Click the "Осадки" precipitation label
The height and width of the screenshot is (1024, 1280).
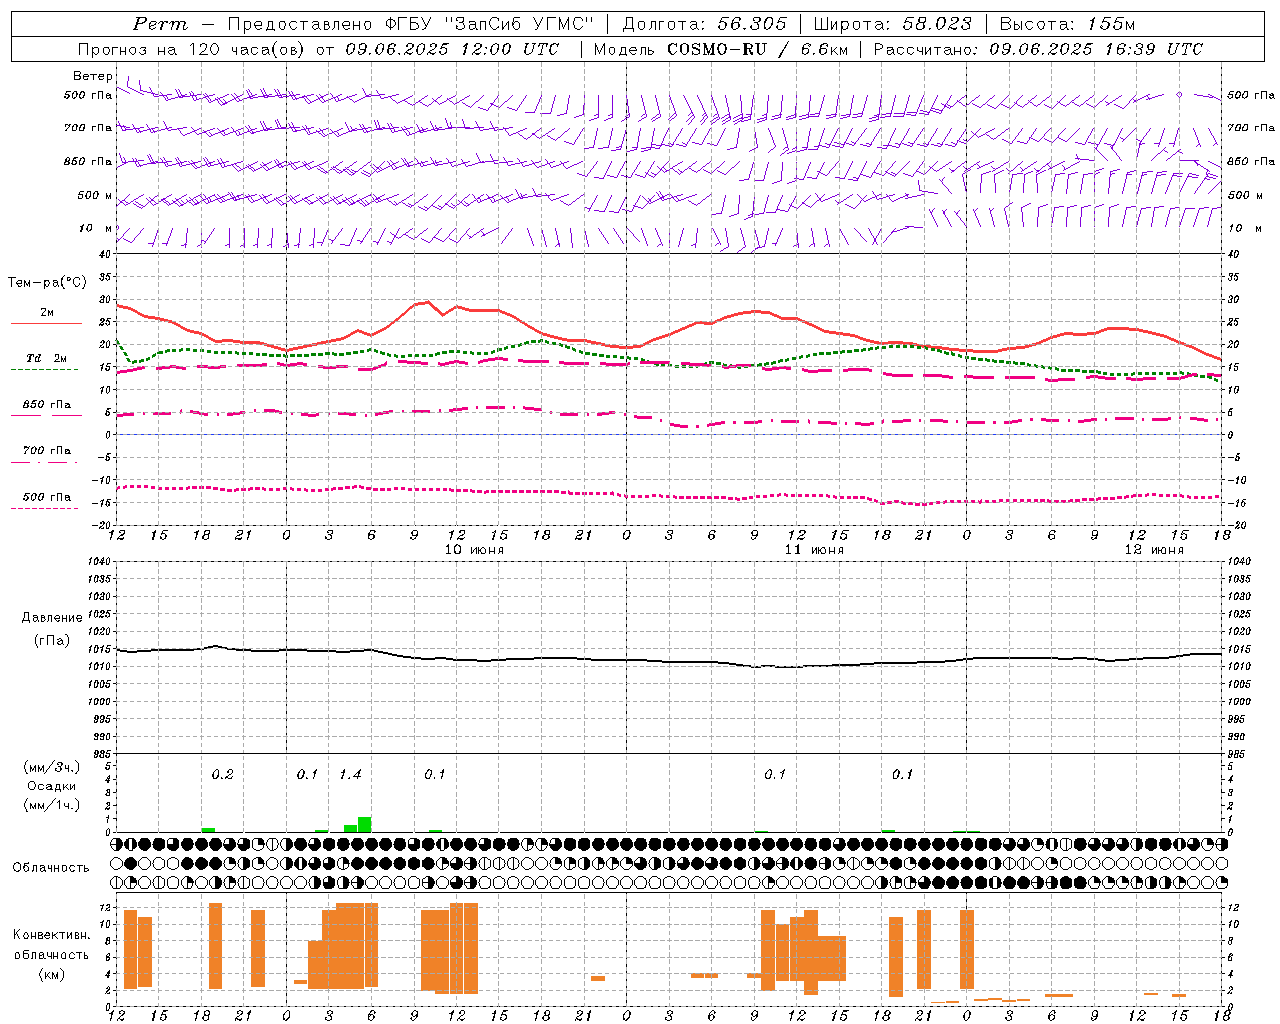[52, 786]
